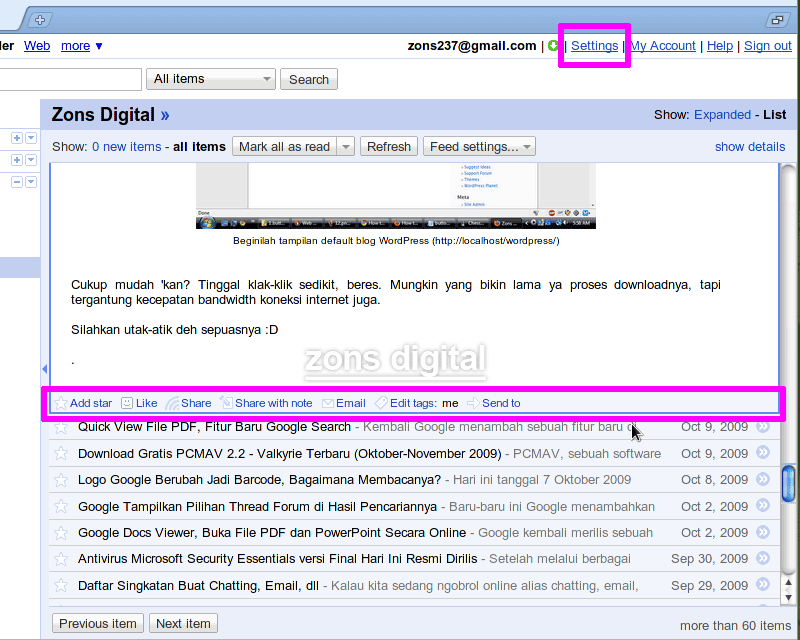Open the Help link
Image resolution: width=800 pixels, height=640 pixels.
coord(719,46)
